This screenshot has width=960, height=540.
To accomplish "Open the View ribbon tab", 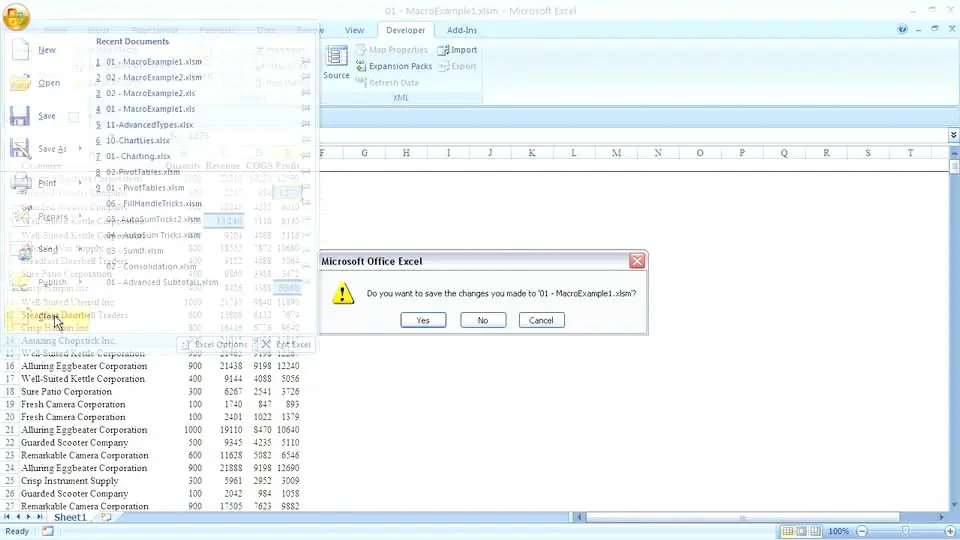I will [354, 30].
